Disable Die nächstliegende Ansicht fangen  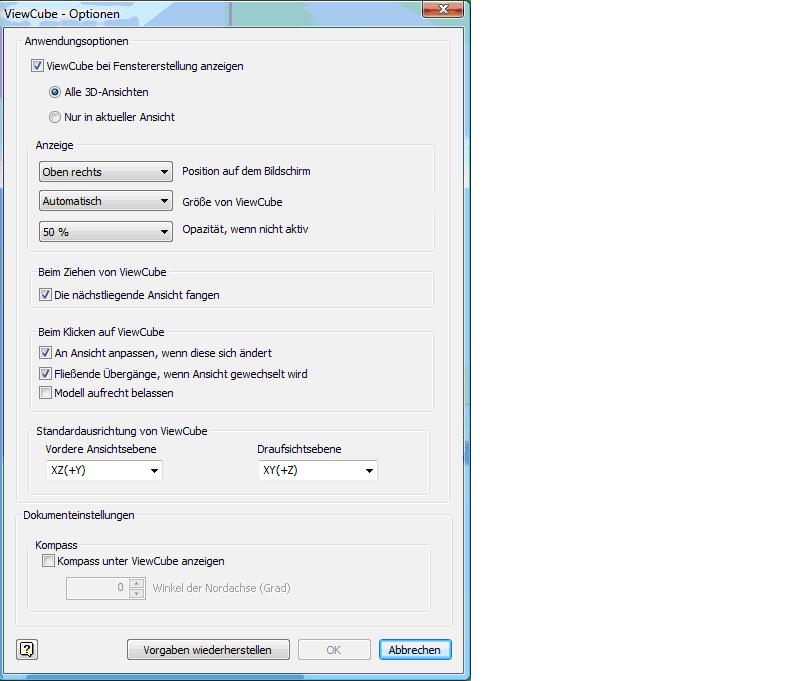click(x=45, y=295)
